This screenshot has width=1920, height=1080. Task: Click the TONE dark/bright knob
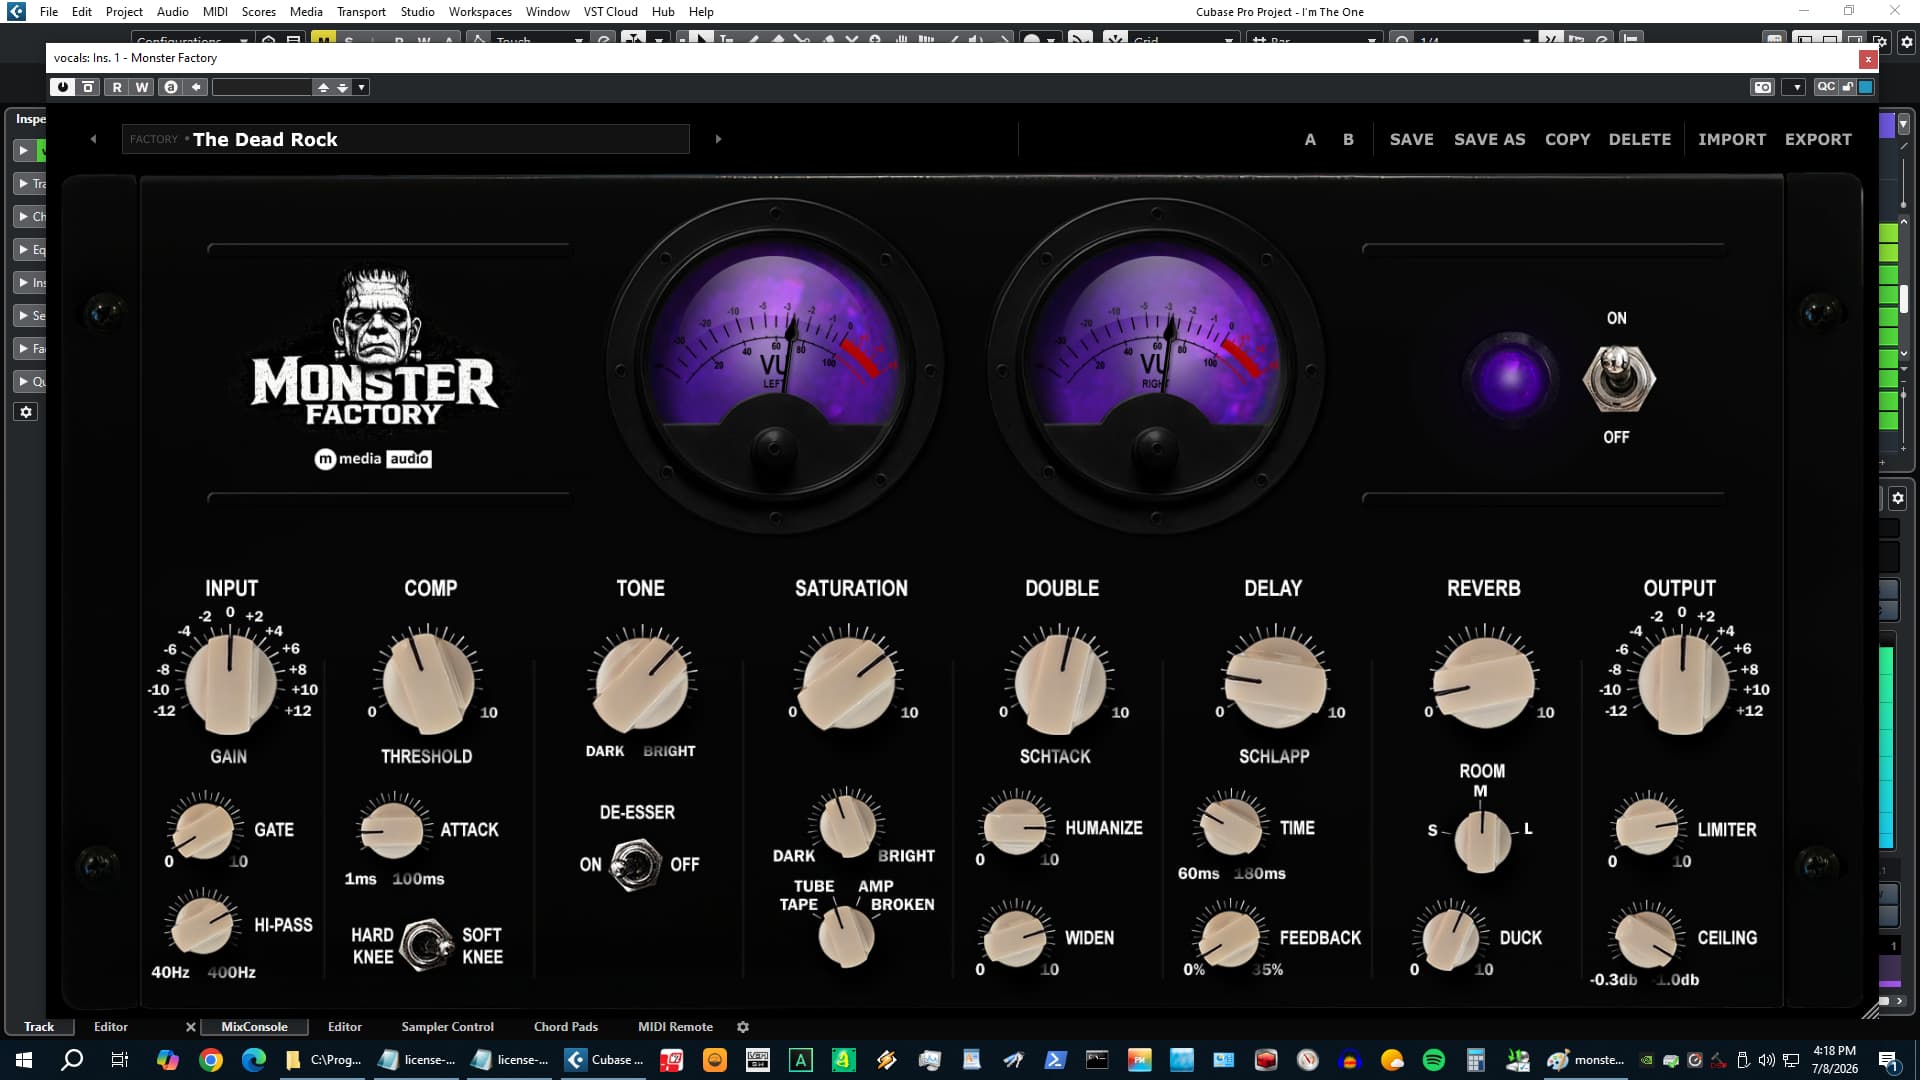[642, 682]
